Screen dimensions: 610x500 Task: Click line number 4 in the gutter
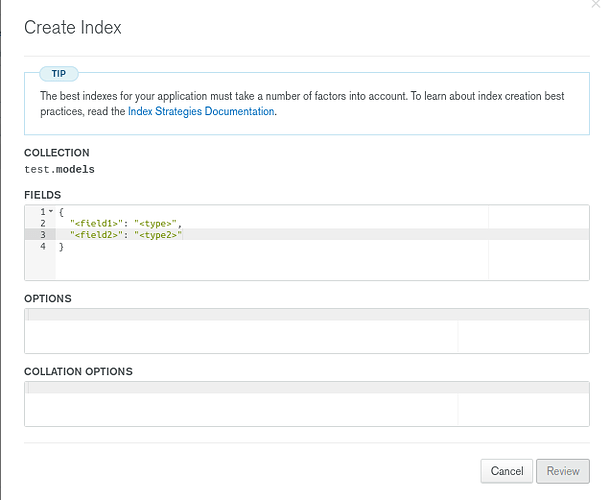click(43, 246)
